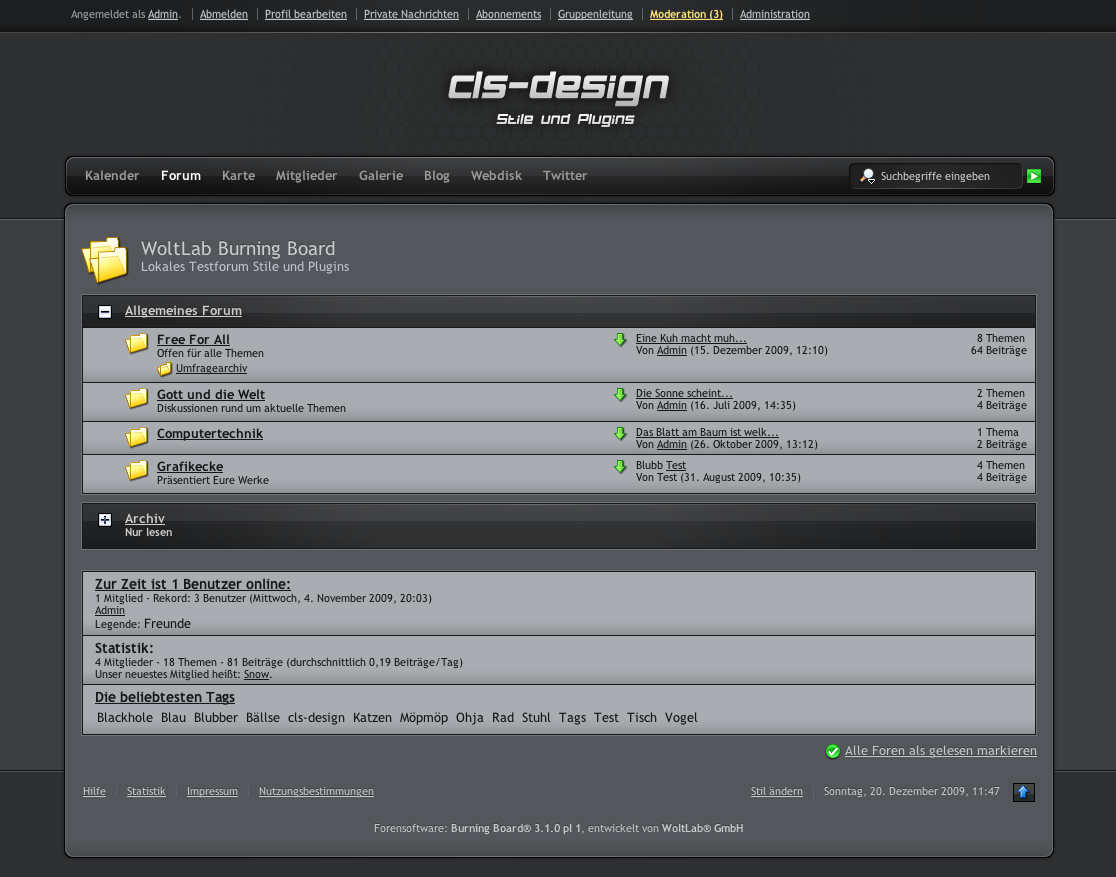Click the magnifier icon in search box
The width and height of the screenshot is (1116, 877).
(x=867, y=176)
